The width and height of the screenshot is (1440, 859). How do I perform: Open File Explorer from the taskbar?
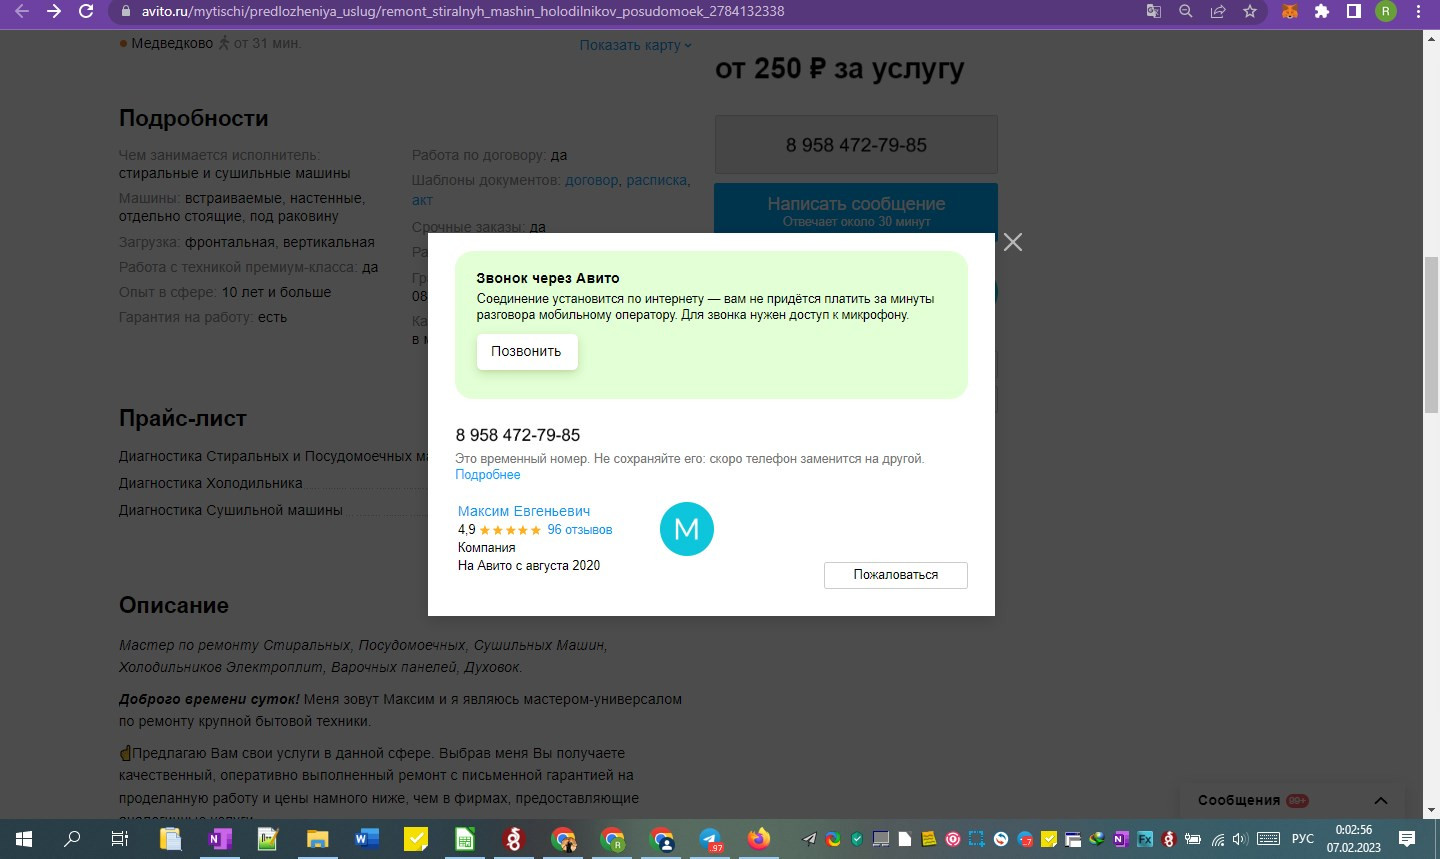[x=317, y=839]
